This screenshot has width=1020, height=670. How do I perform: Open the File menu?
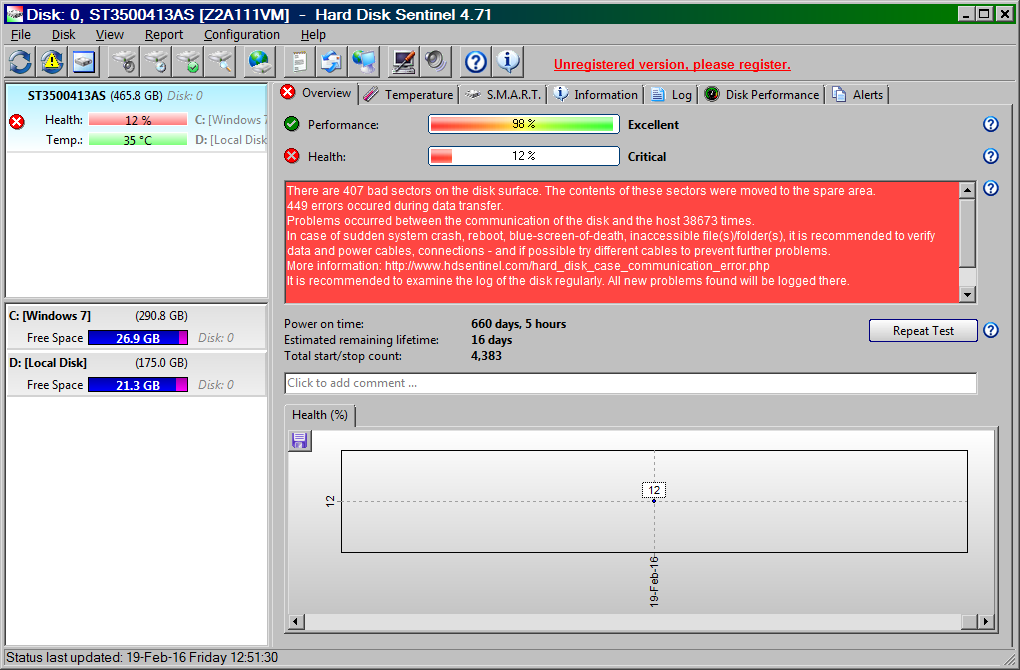[x=21, y=34]
